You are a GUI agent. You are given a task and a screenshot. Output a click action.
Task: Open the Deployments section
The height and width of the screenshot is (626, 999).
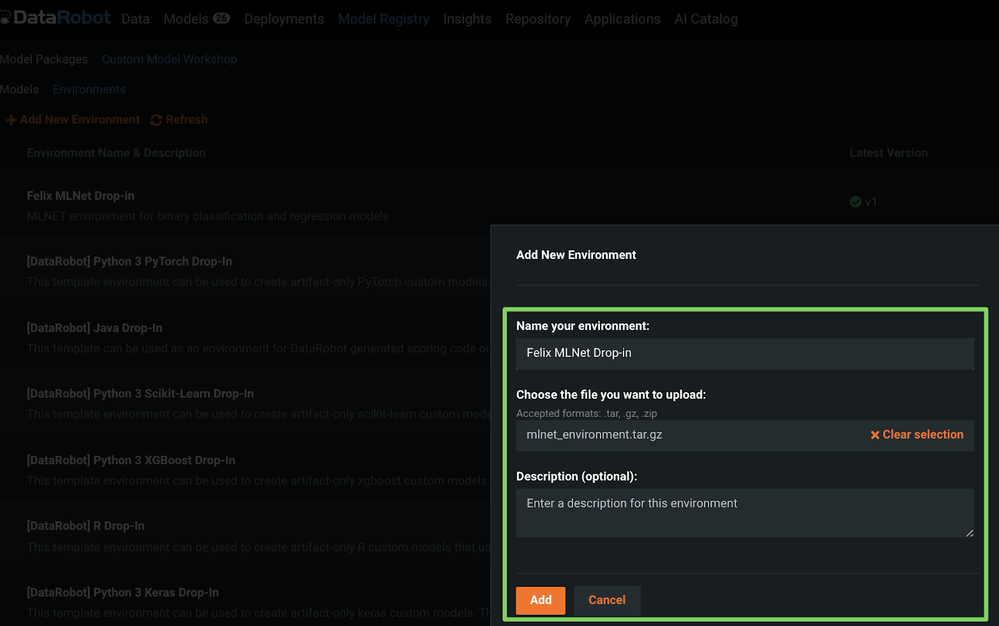pyautogui.click(x=284, y=19)
